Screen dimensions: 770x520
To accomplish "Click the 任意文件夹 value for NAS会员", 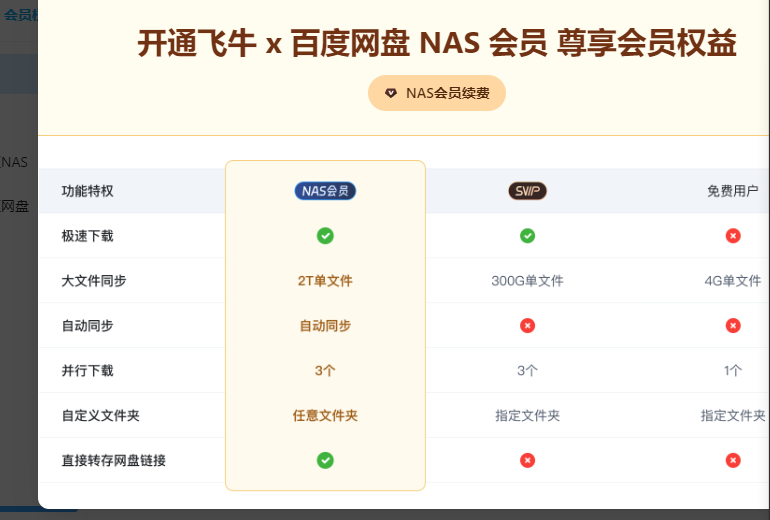I will (325, 415).
